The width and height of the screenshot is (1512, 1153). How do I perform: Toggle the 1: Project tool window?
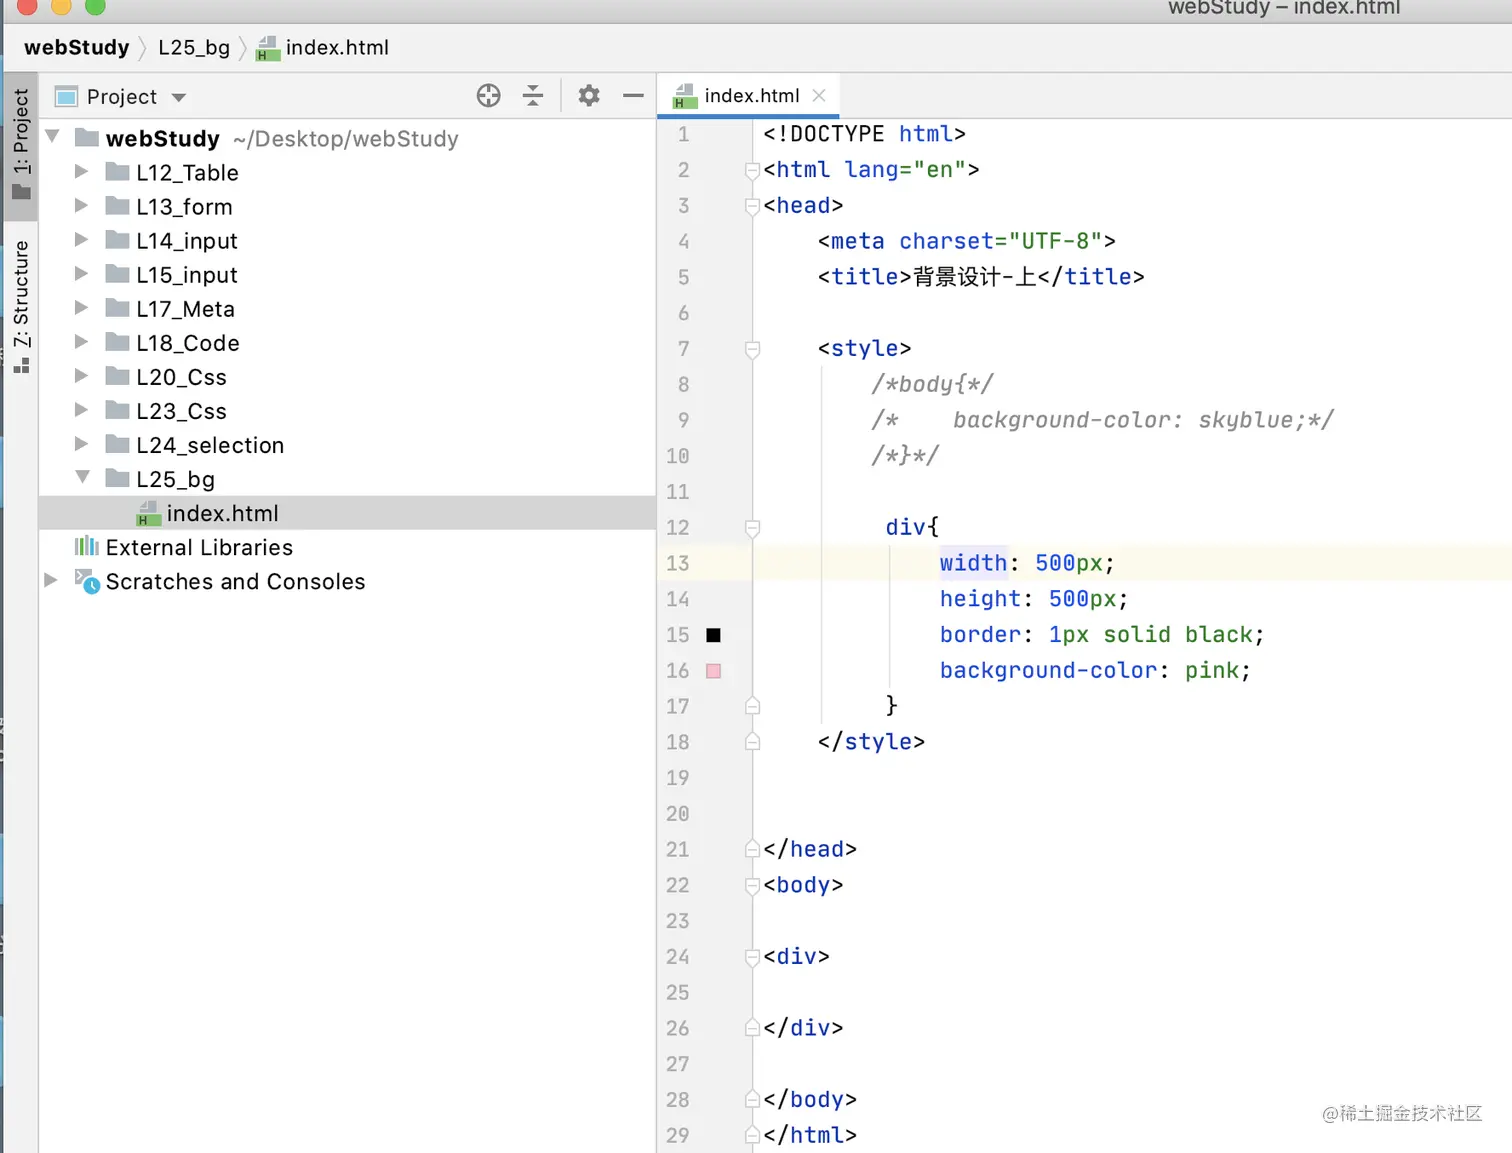(x=21, y=143)
